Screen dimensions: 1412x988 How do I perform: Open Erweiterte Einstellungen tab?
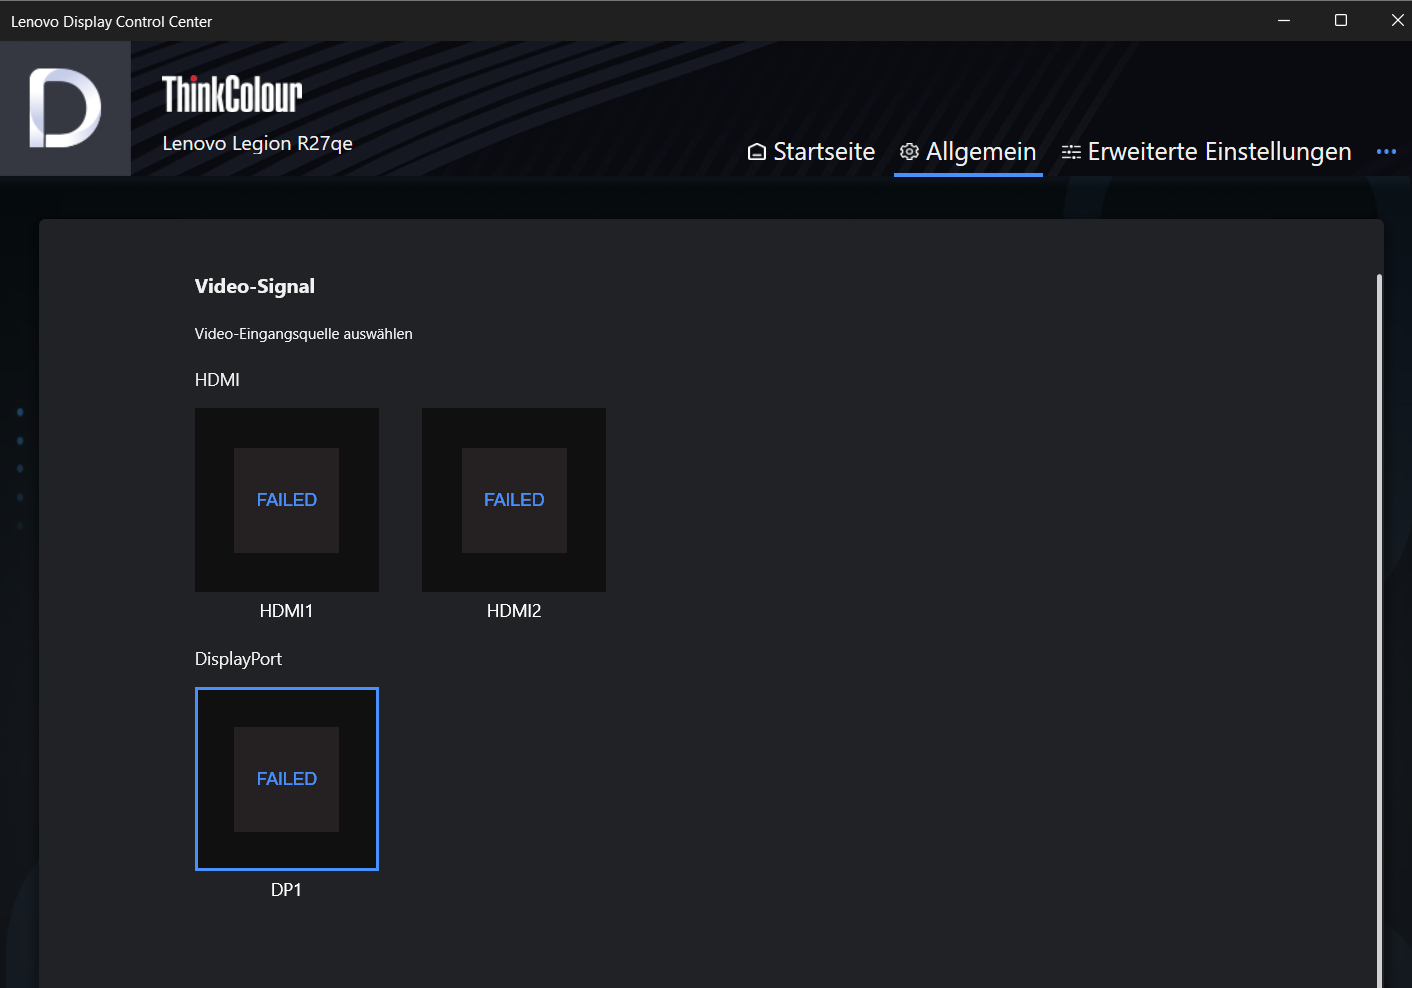coord(1206,151)
